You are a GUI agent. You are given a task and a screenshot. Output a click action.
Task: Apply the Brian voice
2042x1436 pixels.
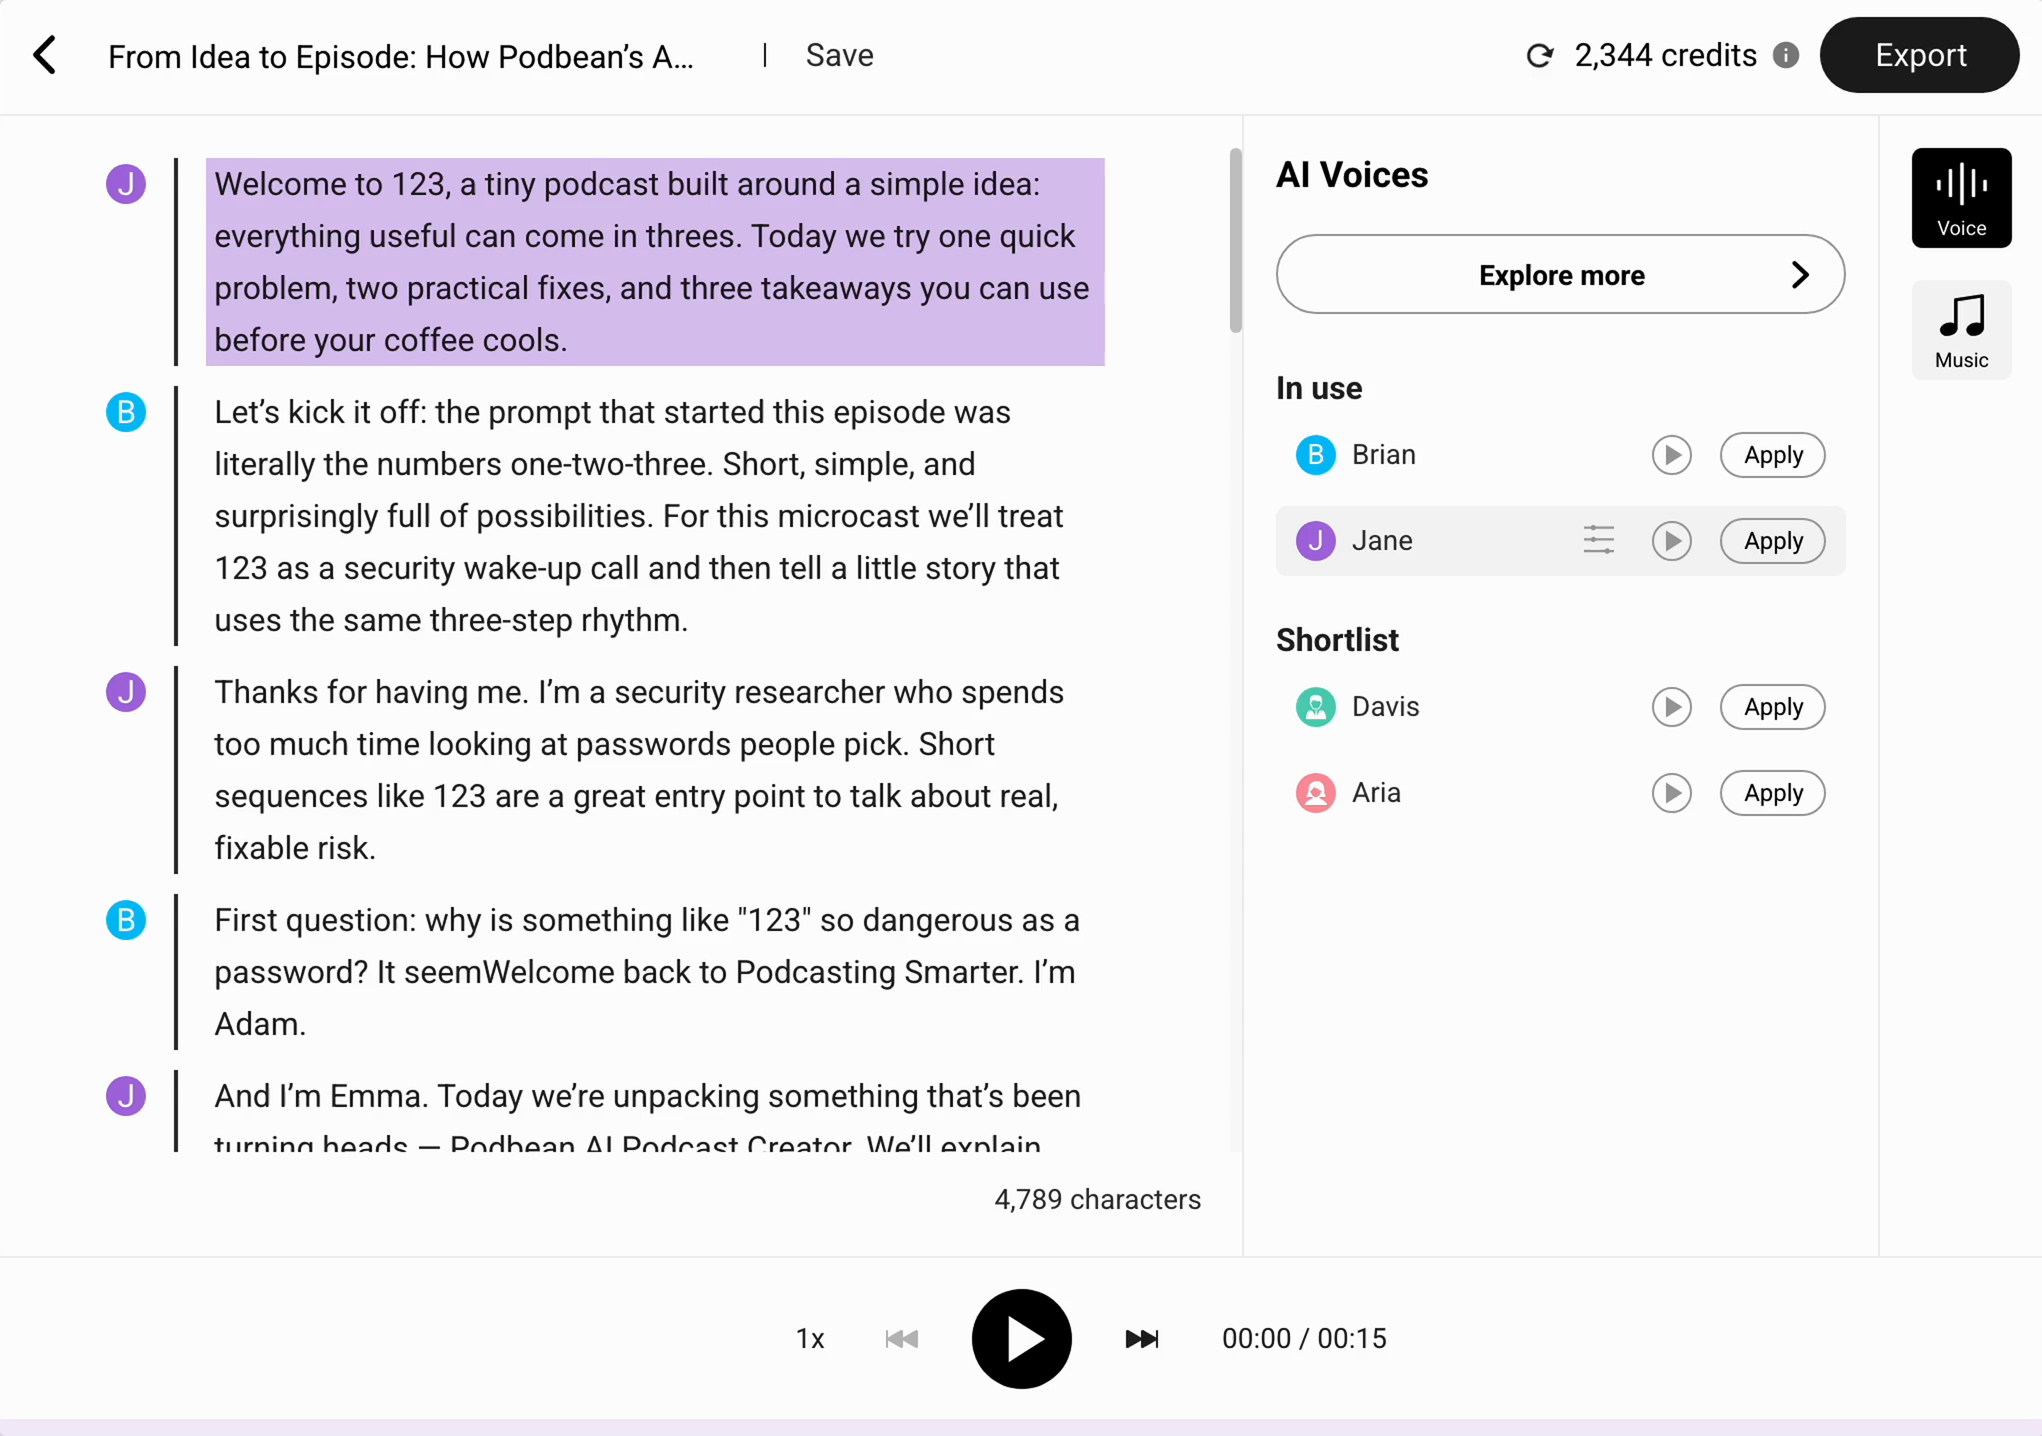tap(1772, 455)
